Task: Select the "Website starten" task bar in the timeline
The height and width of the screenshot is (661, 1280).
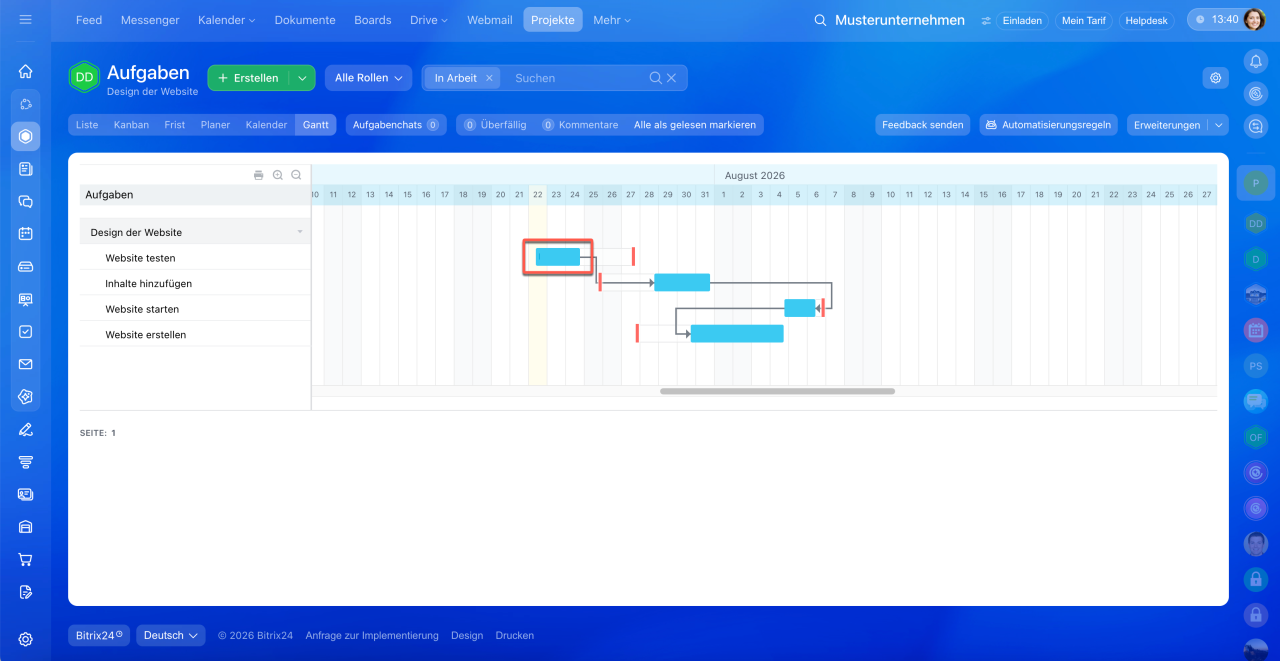Action: (x=800, y=308)
